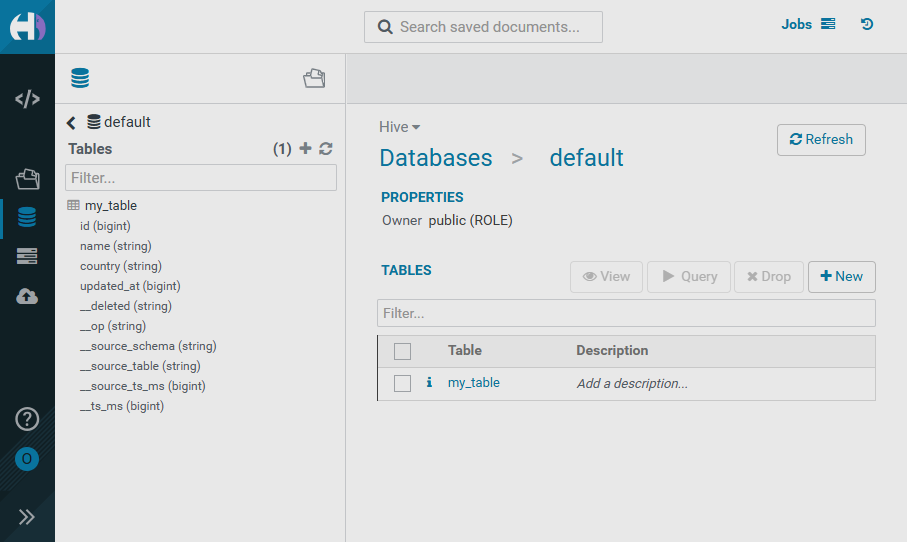Click the plus icon to create table
The image size is (907, 542).
[306, 149]
